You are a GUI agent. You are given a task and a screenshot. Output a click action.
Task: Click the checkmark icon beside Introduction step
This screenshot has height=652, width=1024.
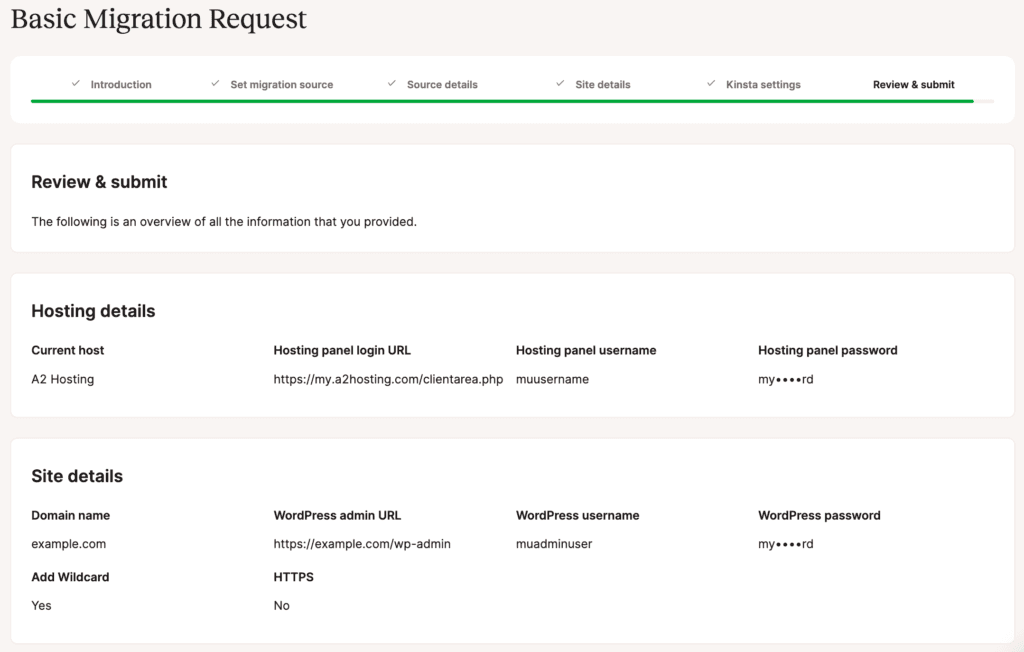pos(76,84)
